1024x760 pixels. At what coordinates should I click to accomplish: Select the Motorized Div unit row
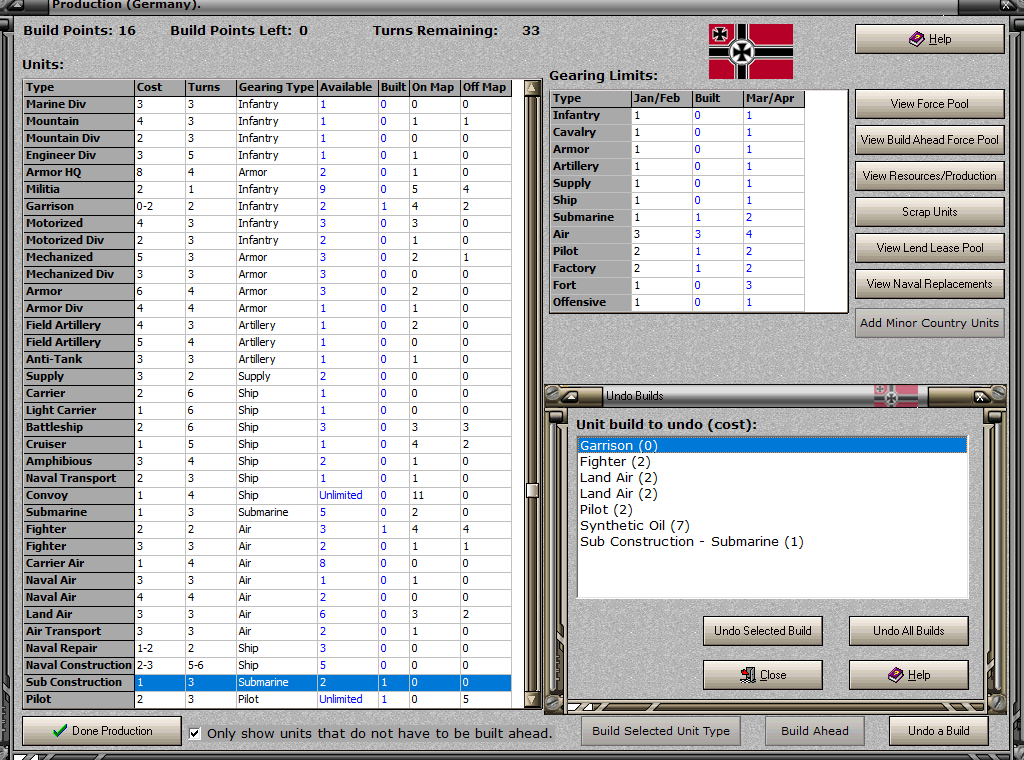point(268,240)
